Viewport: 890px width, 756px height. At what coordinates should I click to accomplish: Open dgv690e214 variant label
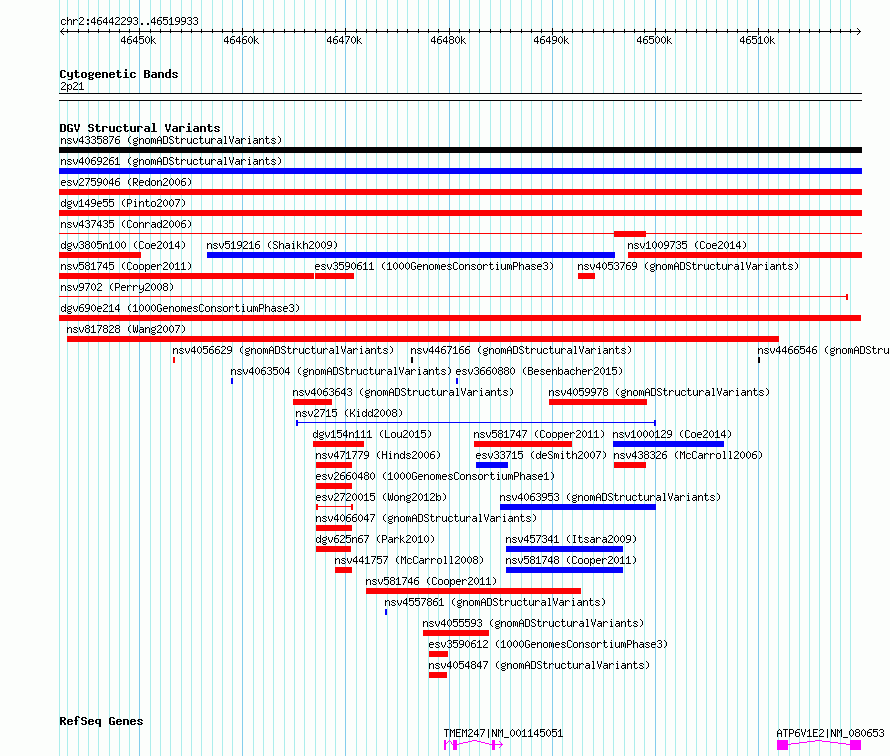point(180,308)
